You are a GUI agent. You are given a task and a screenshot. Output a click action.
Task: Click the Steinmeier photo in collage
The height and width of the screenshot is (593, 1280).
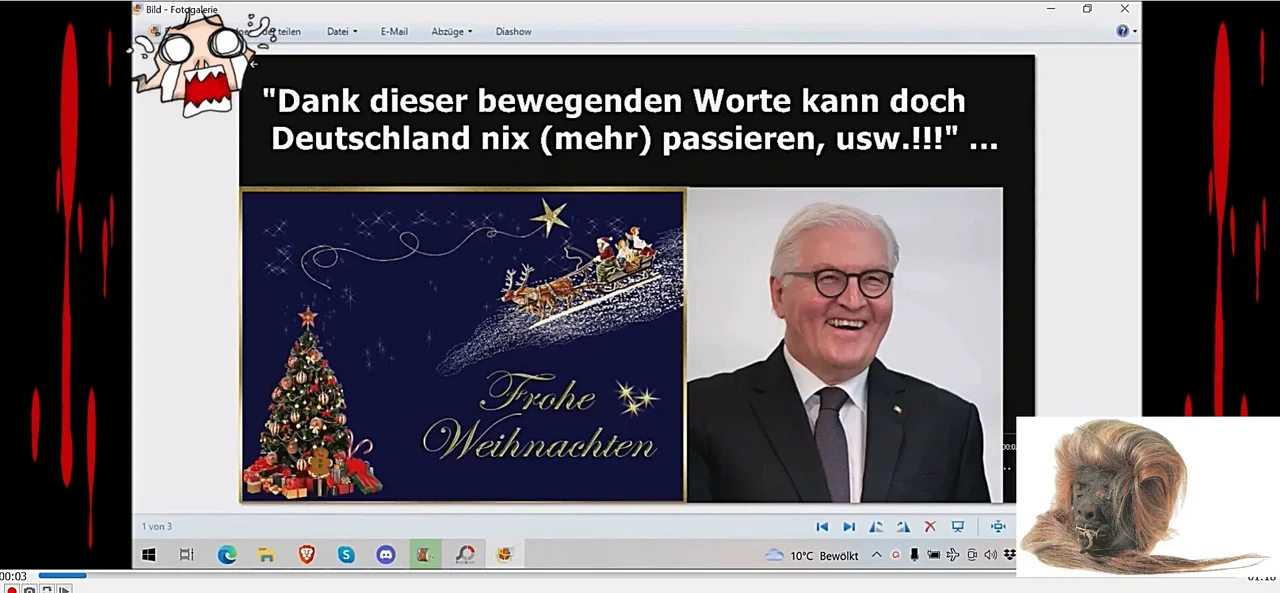pyautogui.click(x=844, y=345)
